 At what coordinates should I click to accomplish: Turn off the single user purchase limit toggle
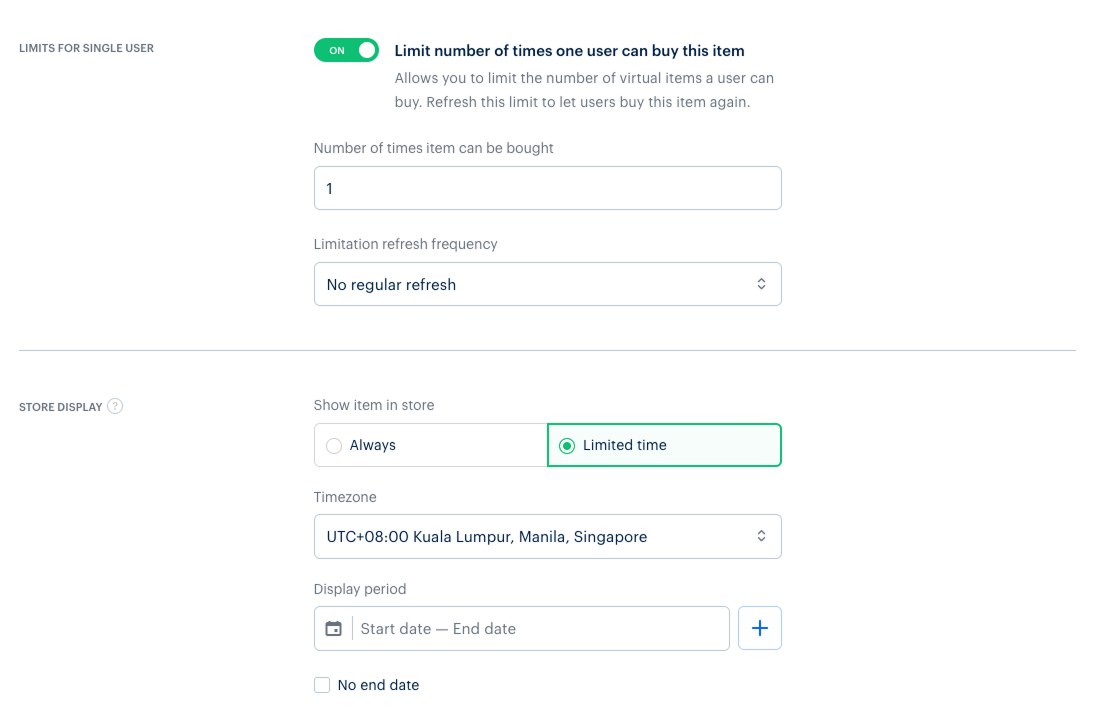click(x=346, y=50)
